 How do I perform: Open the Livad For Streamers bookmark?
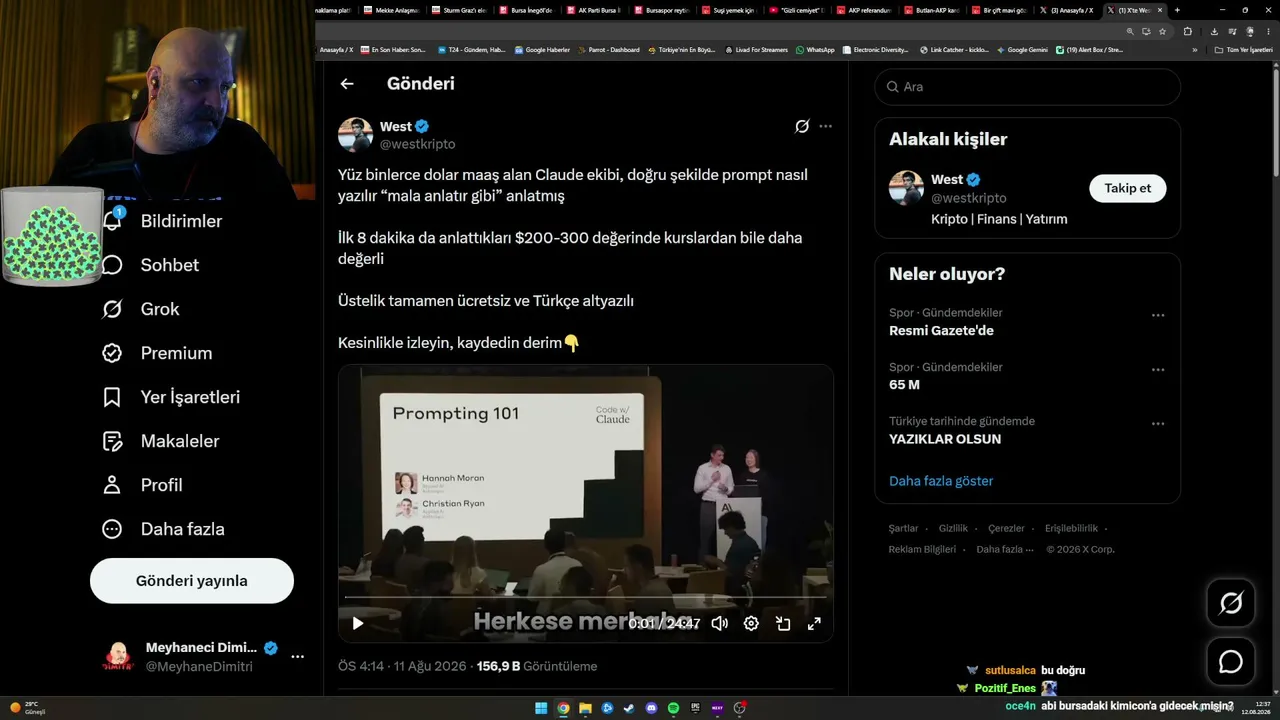pos(757,50)
